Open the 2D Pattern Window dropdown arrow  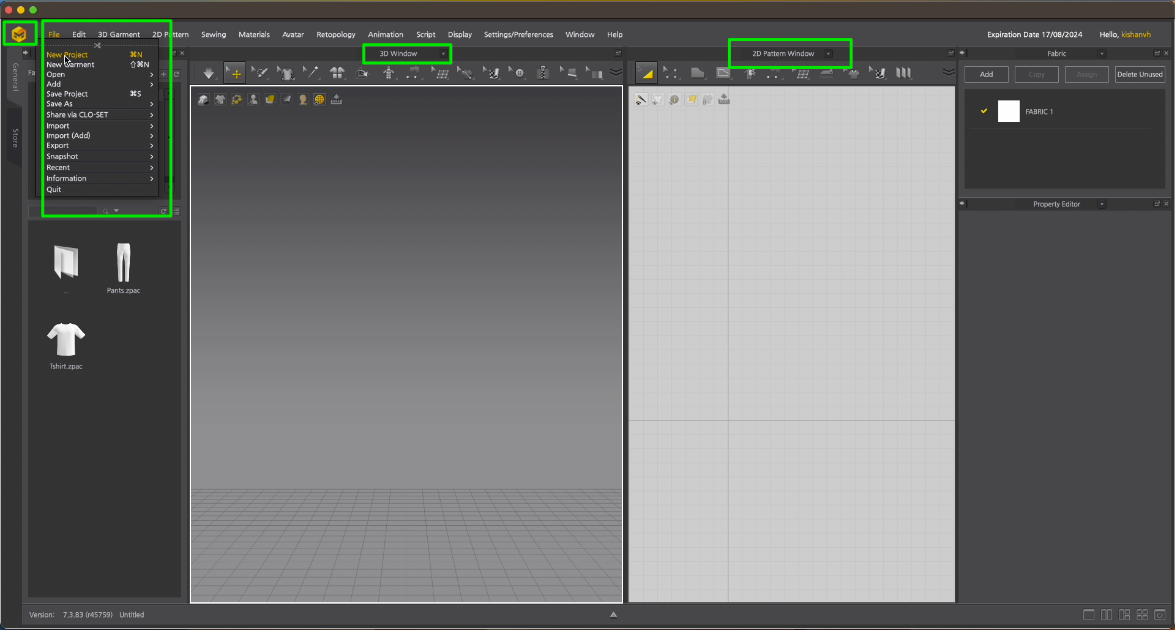pyautogui.click(x=828, y=54)
